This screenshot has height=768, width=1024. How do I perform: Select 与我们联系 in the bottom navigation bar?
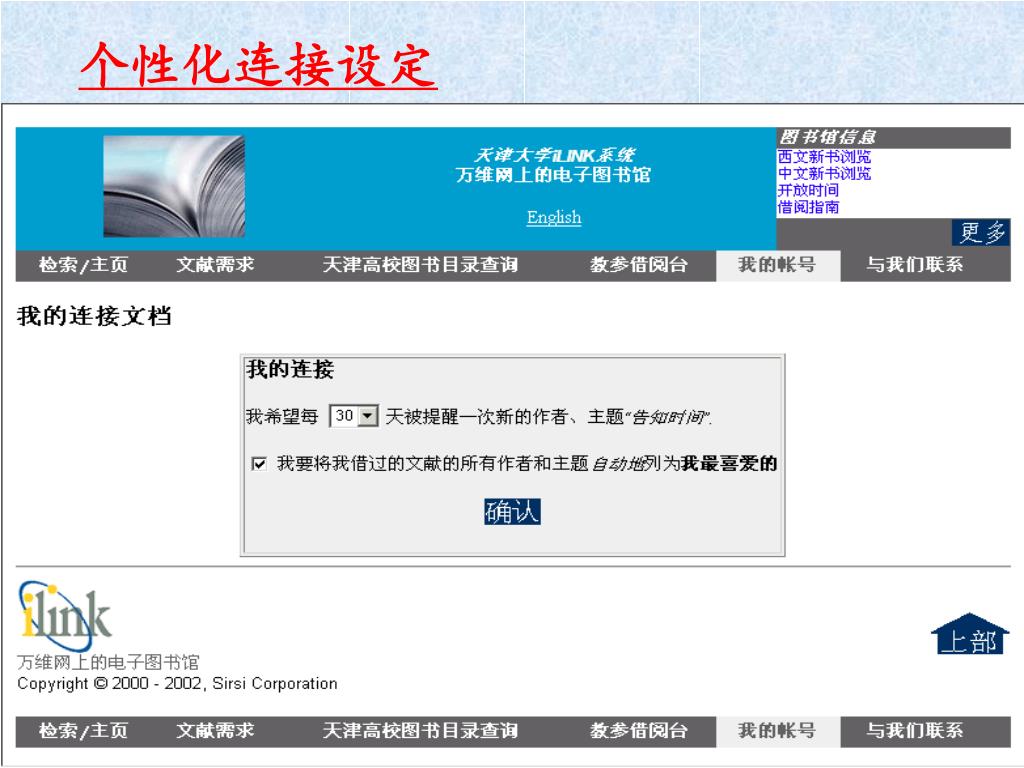coord(914,731)
